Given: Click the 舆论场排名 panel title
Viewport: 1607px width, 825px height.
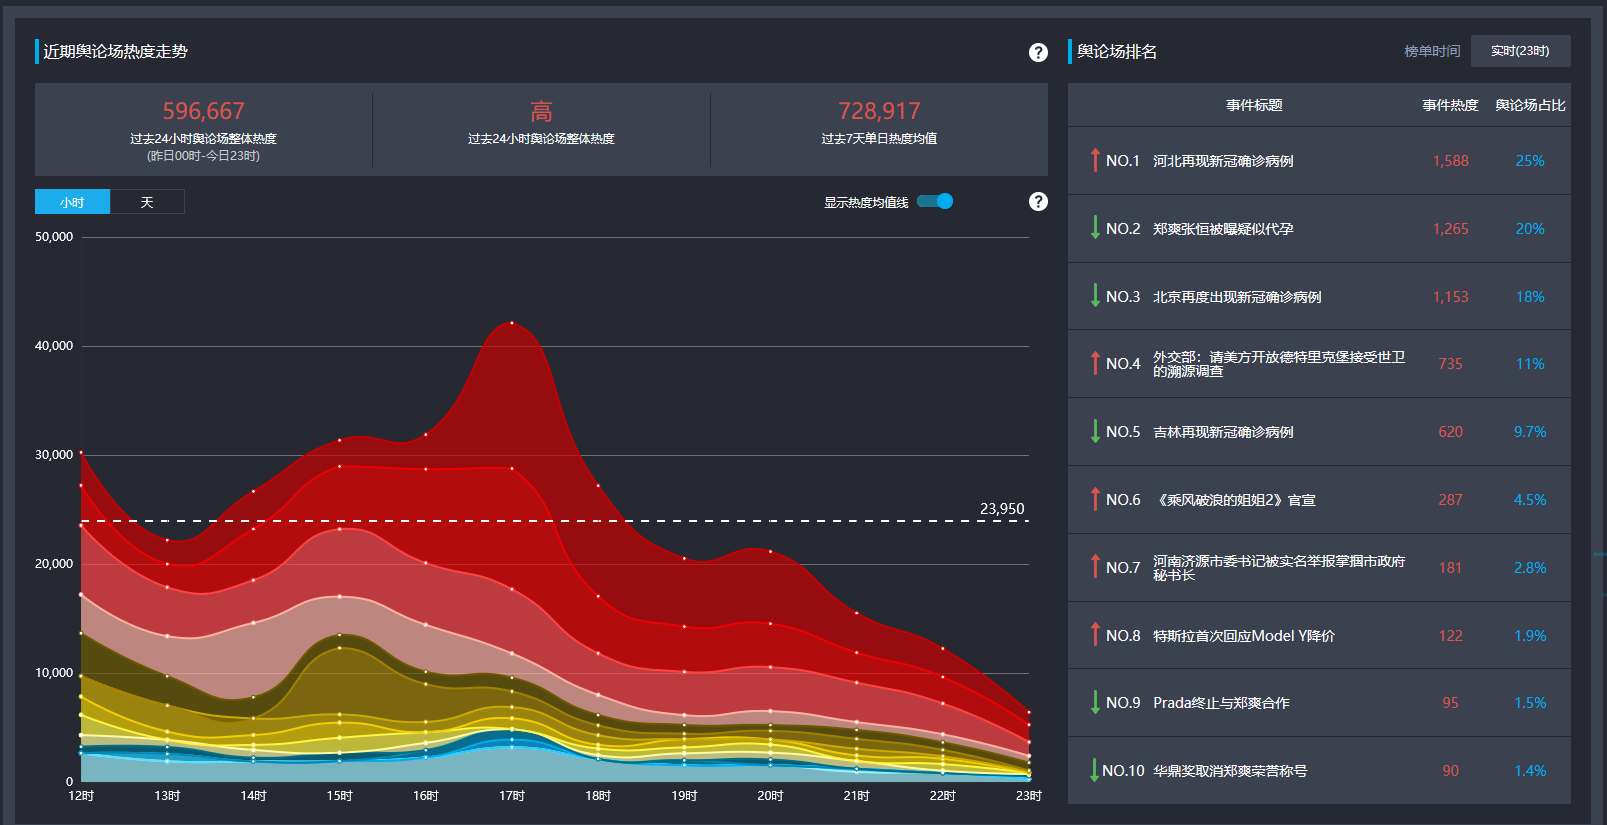Looking at the screenshot, I should 1117,52.
